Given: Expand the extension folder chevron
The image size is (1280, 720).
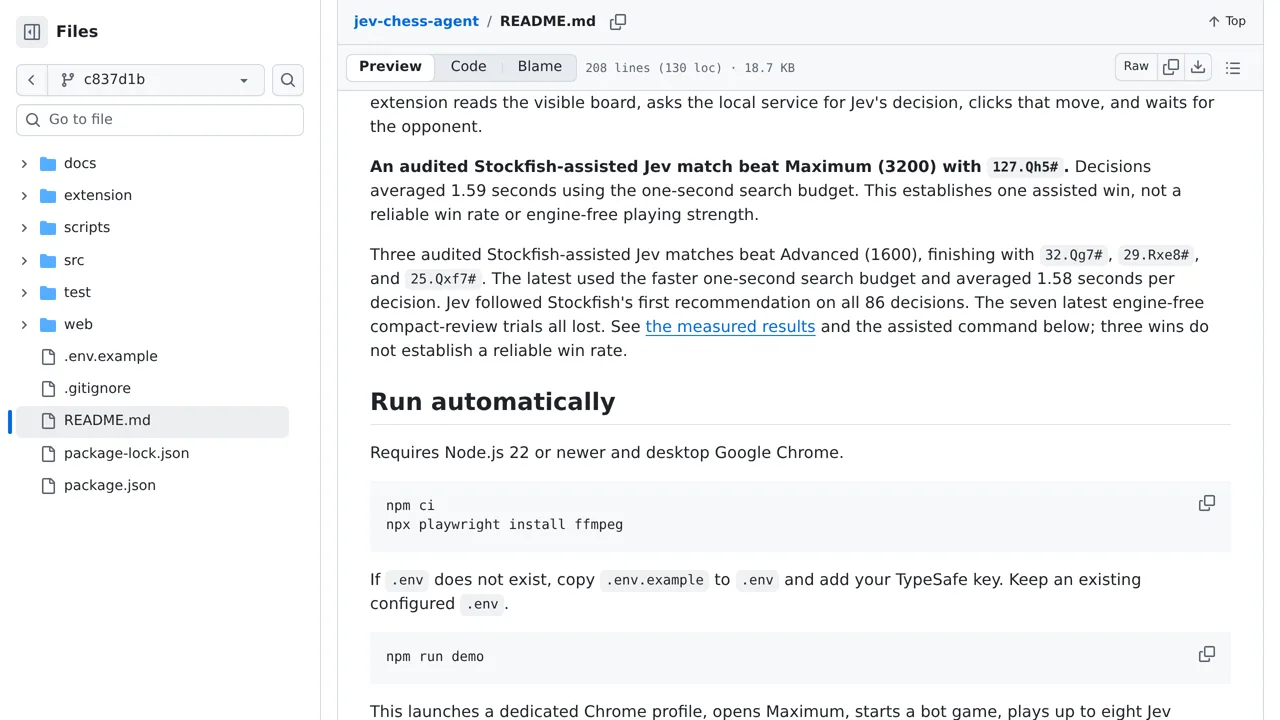Looking at the screenshot, I should (24, 195).
